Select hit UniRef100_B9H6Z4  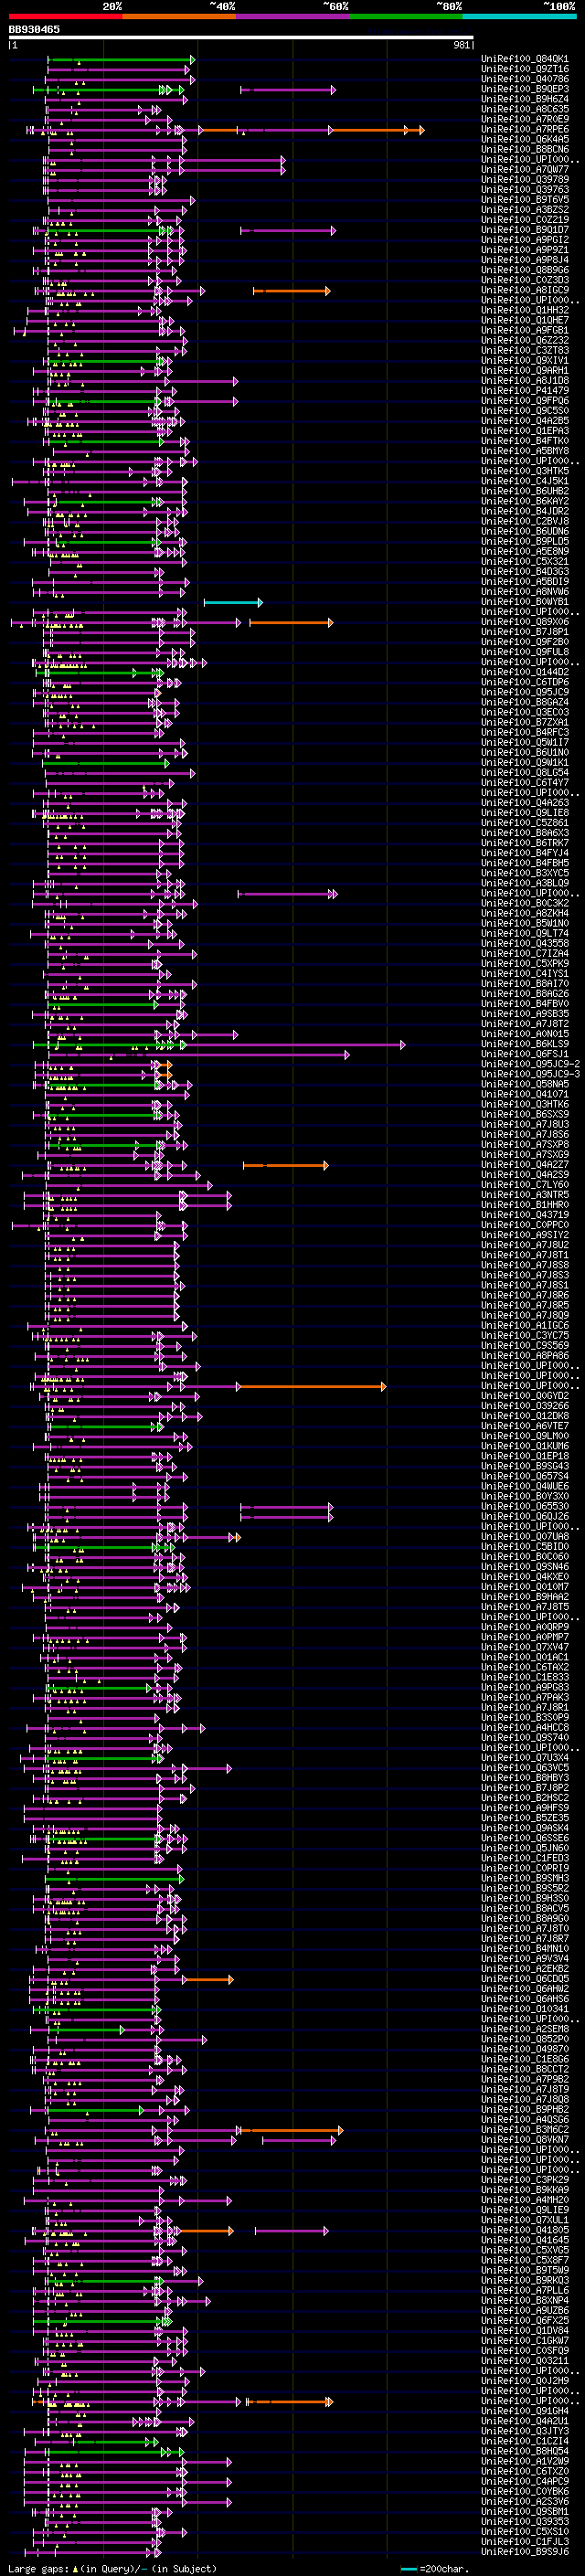(525, 99)
